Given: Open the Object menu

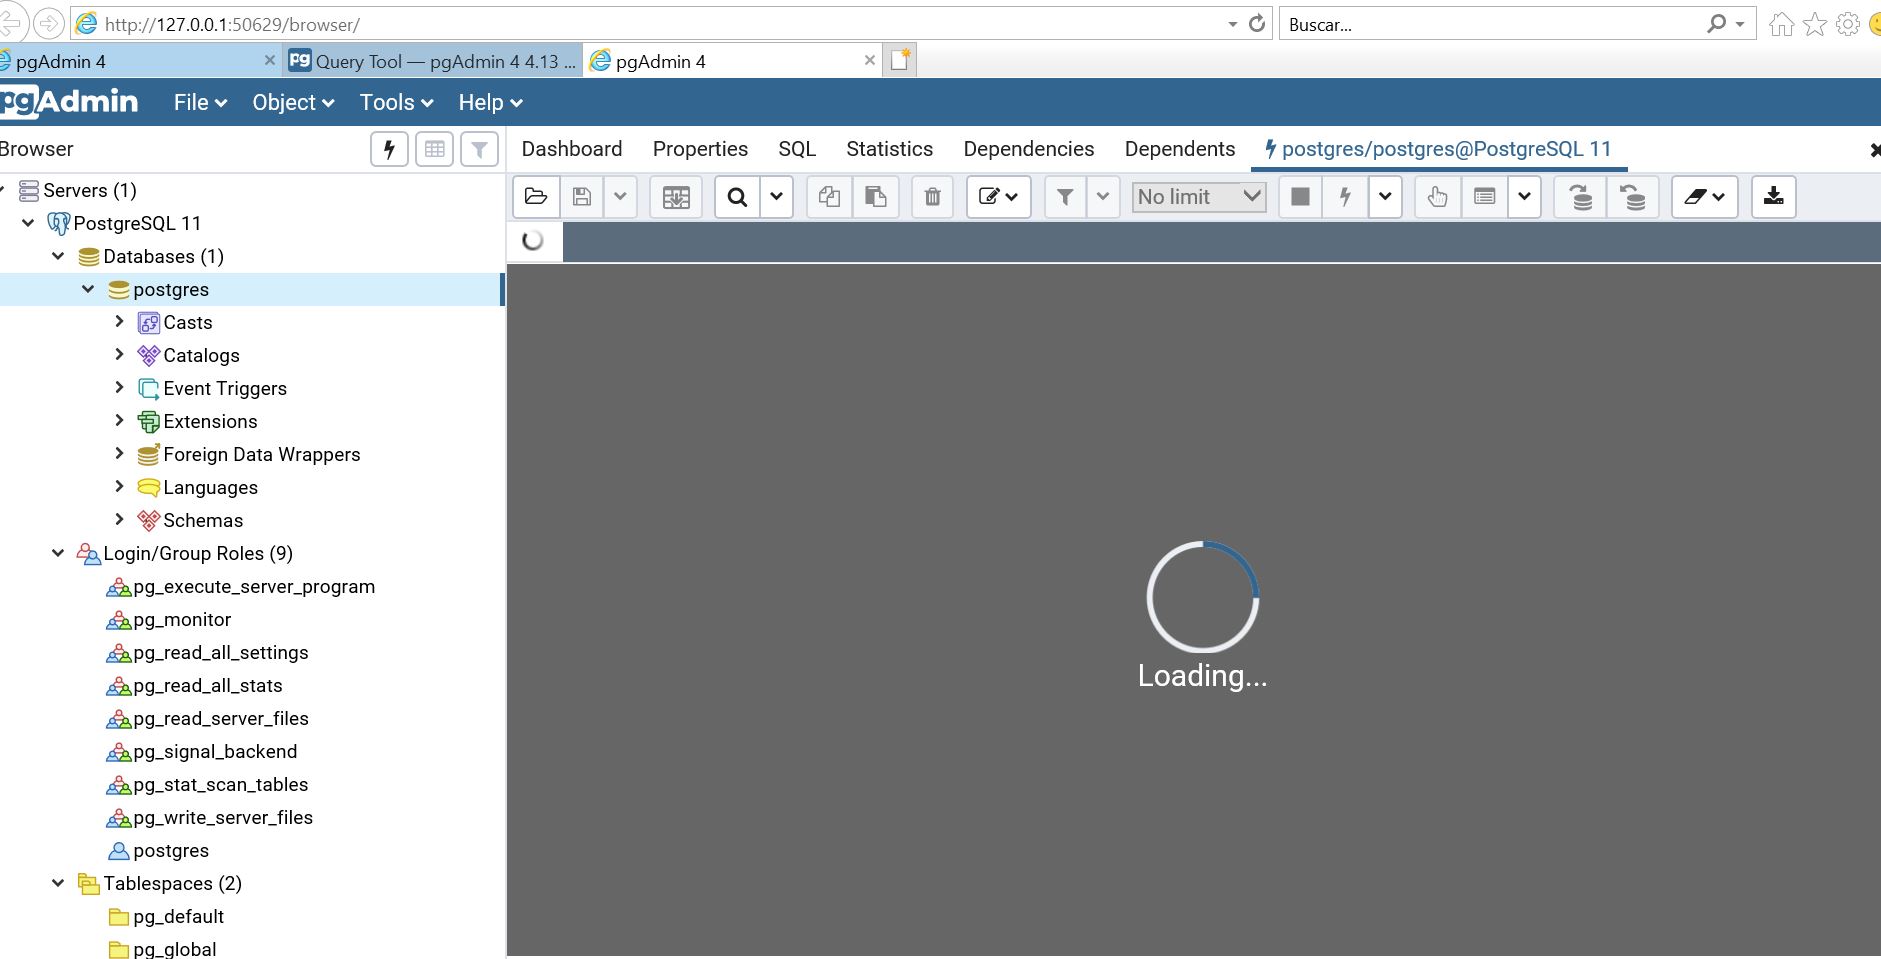Looking at the screenshot, I should click(292, 102).
